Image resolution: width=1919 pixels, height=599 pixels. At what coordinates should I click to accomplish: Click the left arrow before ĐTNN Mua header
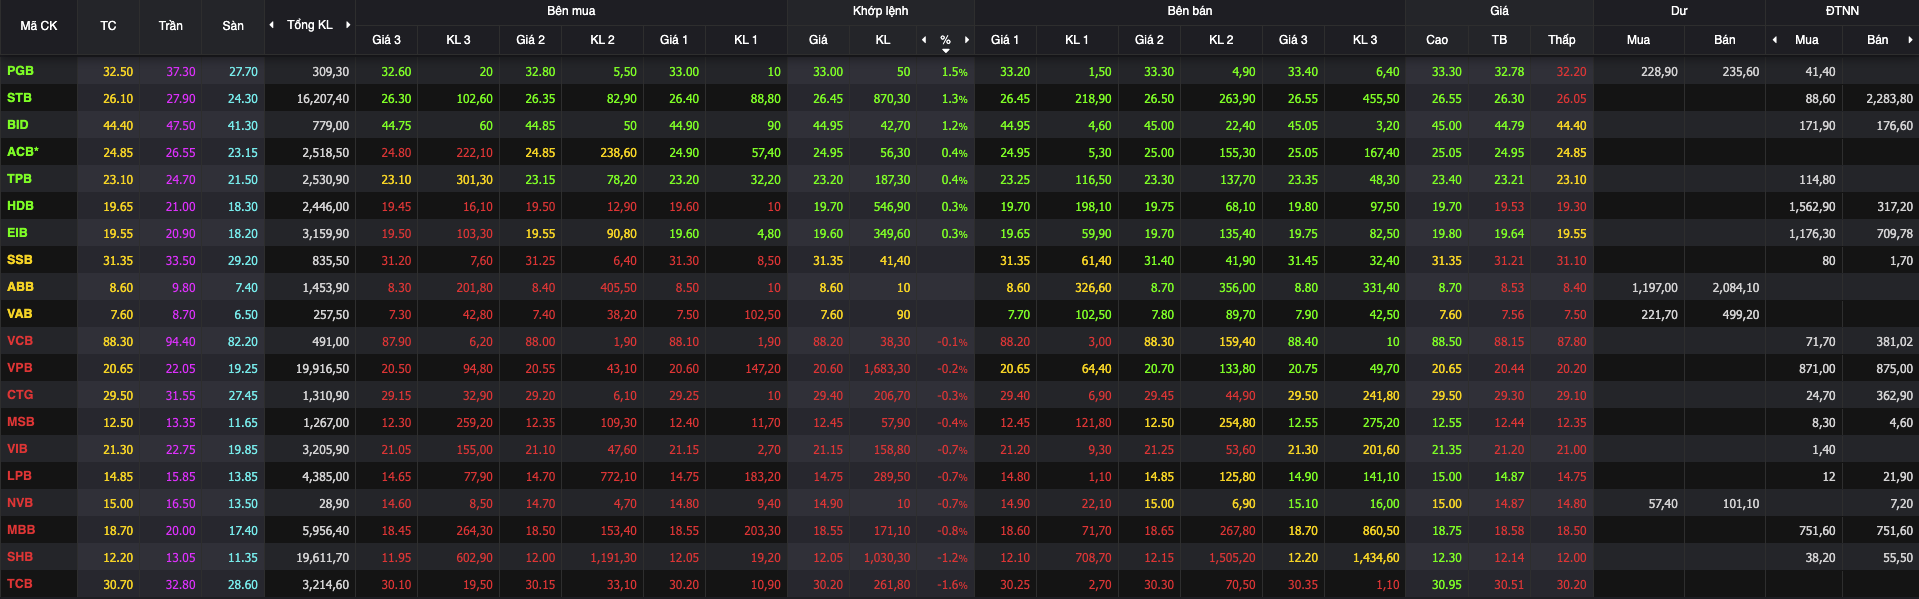click(x=1775, y=40)
